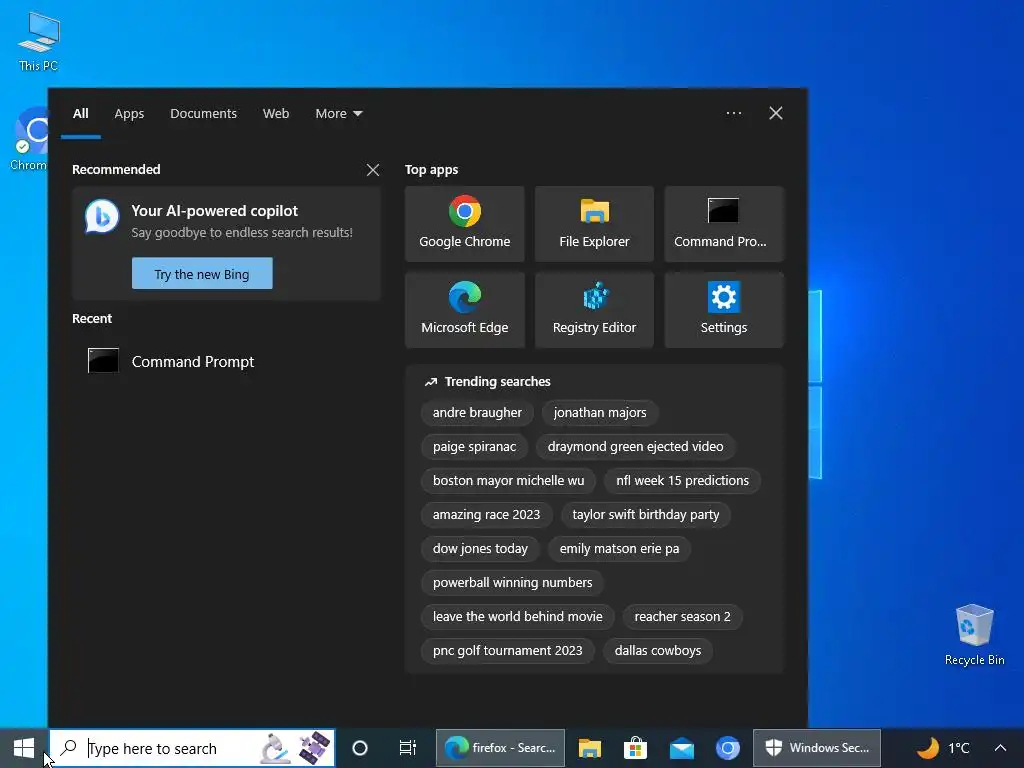Launch Microsoft Edge from Top apps

464,310
